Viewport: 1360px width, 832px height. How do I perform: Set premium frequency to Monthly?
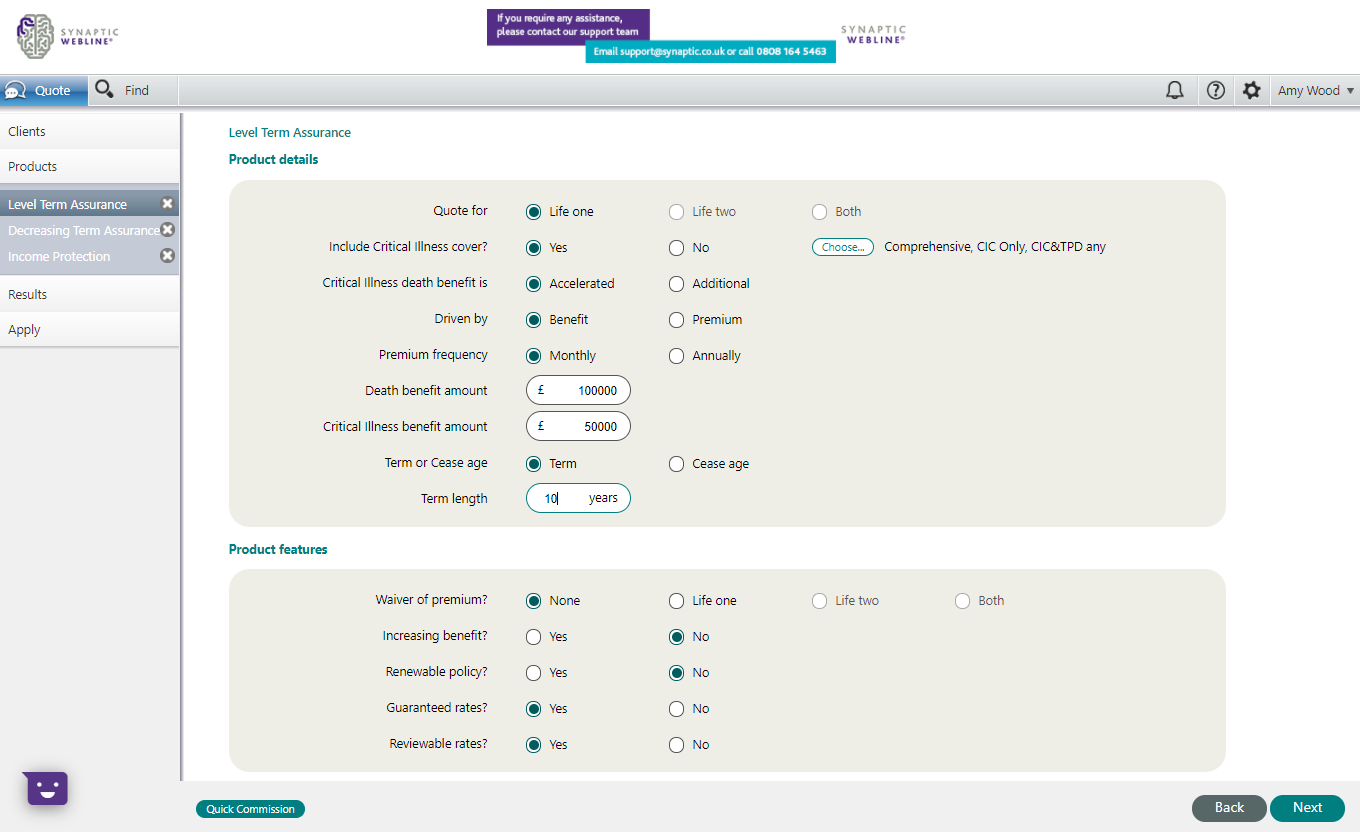[x=534, y=356]
